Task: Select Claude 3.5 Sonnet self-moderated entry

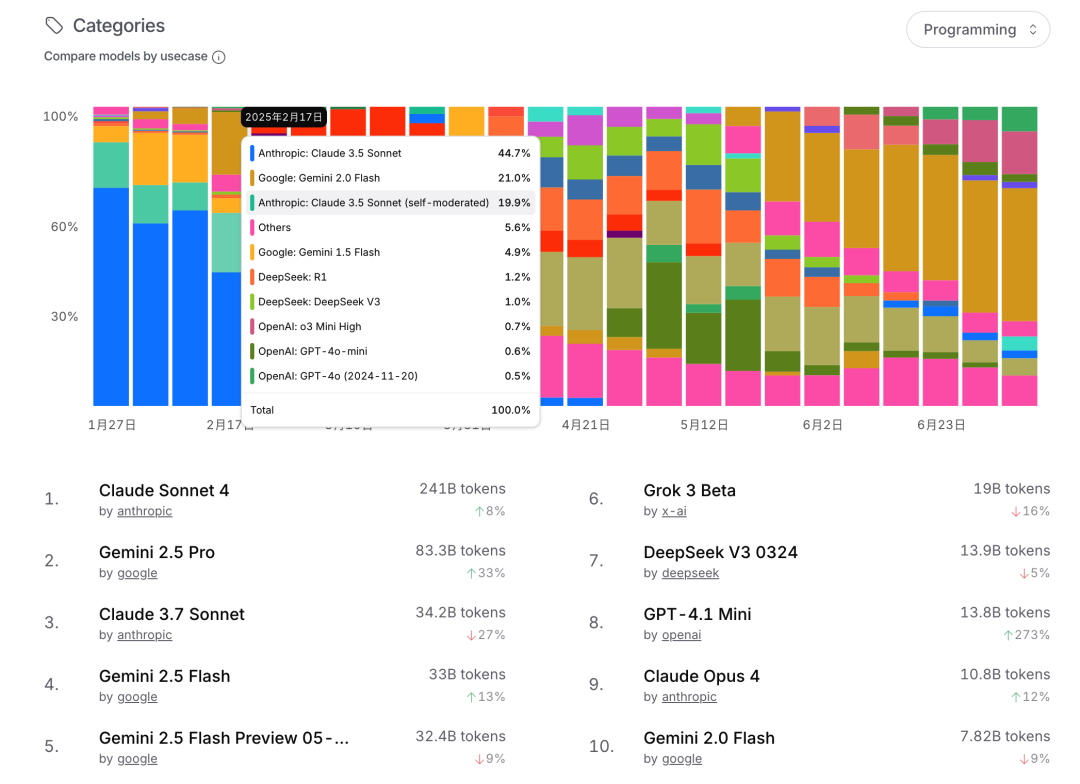Action: tap(391, 203)
